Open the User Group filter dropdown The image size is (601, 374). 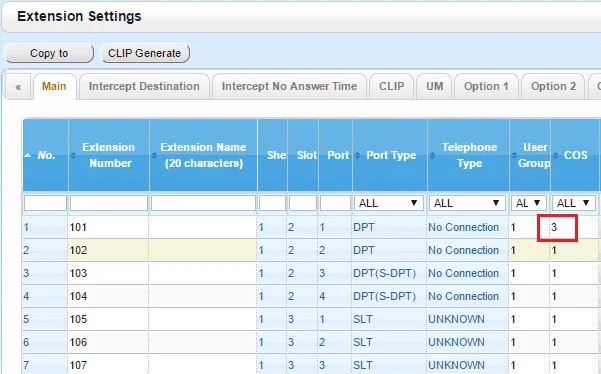(529, 203)
